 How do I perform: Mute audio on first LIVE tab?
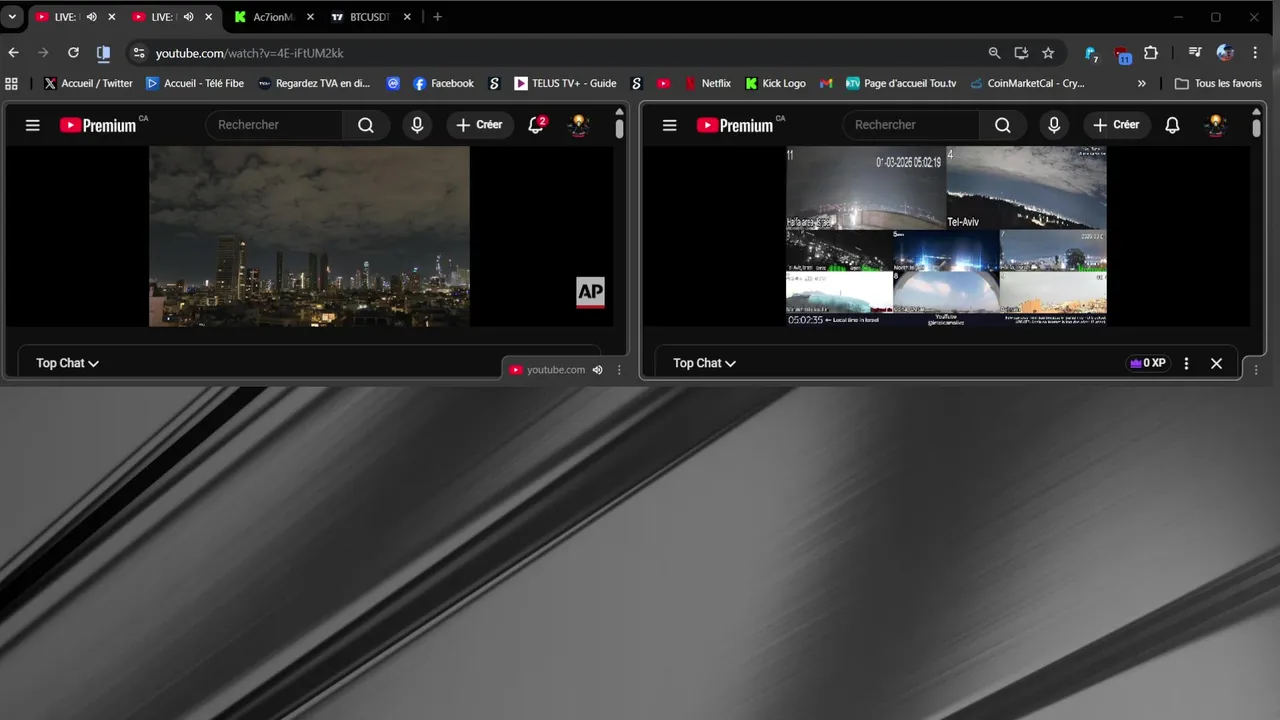[x=91, y=17]
